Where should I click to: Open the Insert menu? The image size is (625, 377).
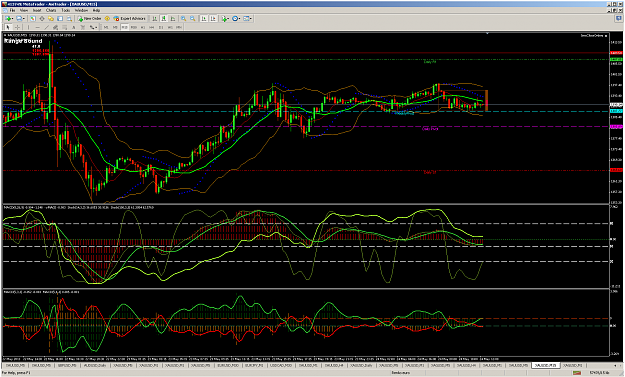[x=37, y=10]
